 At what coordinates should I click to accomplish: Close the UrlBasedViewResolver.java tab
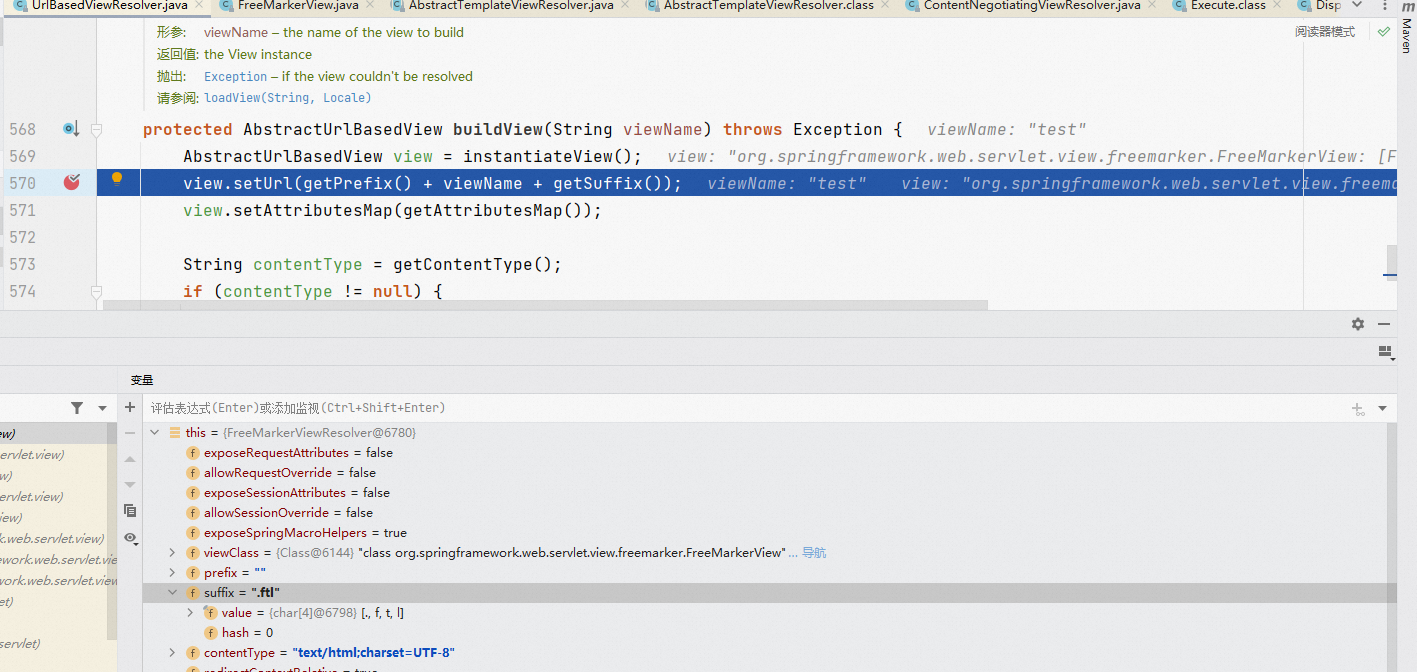[197, 6]
